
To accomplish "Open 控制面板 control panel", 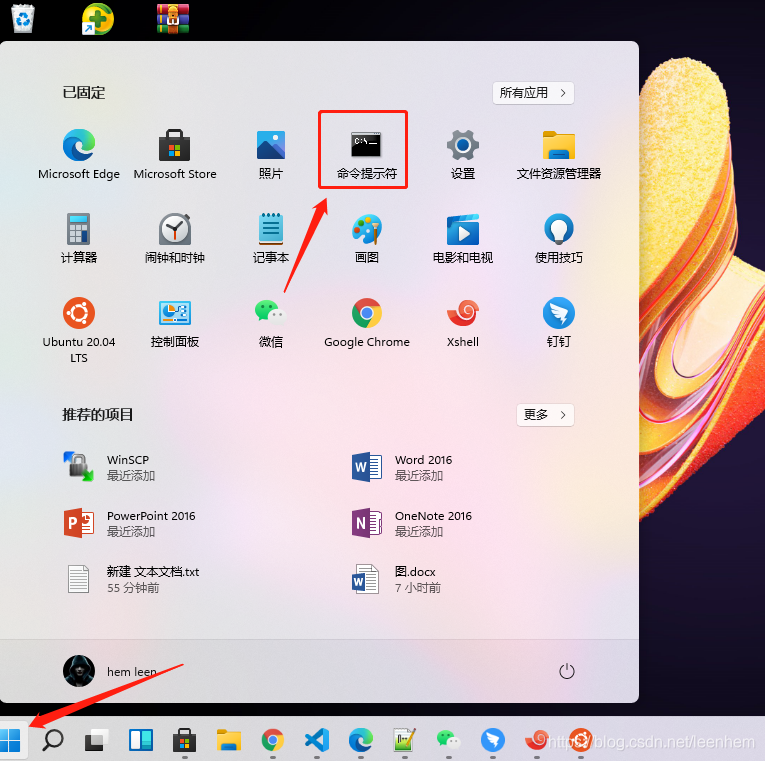I will (x=175, y=322).
